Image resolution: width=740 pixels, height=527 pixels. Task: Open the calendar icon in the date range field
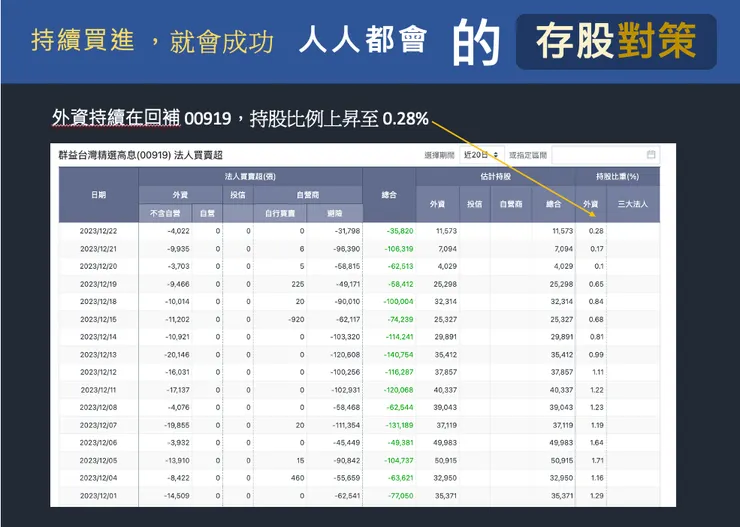pyautogui.click(x=651, y=155)
